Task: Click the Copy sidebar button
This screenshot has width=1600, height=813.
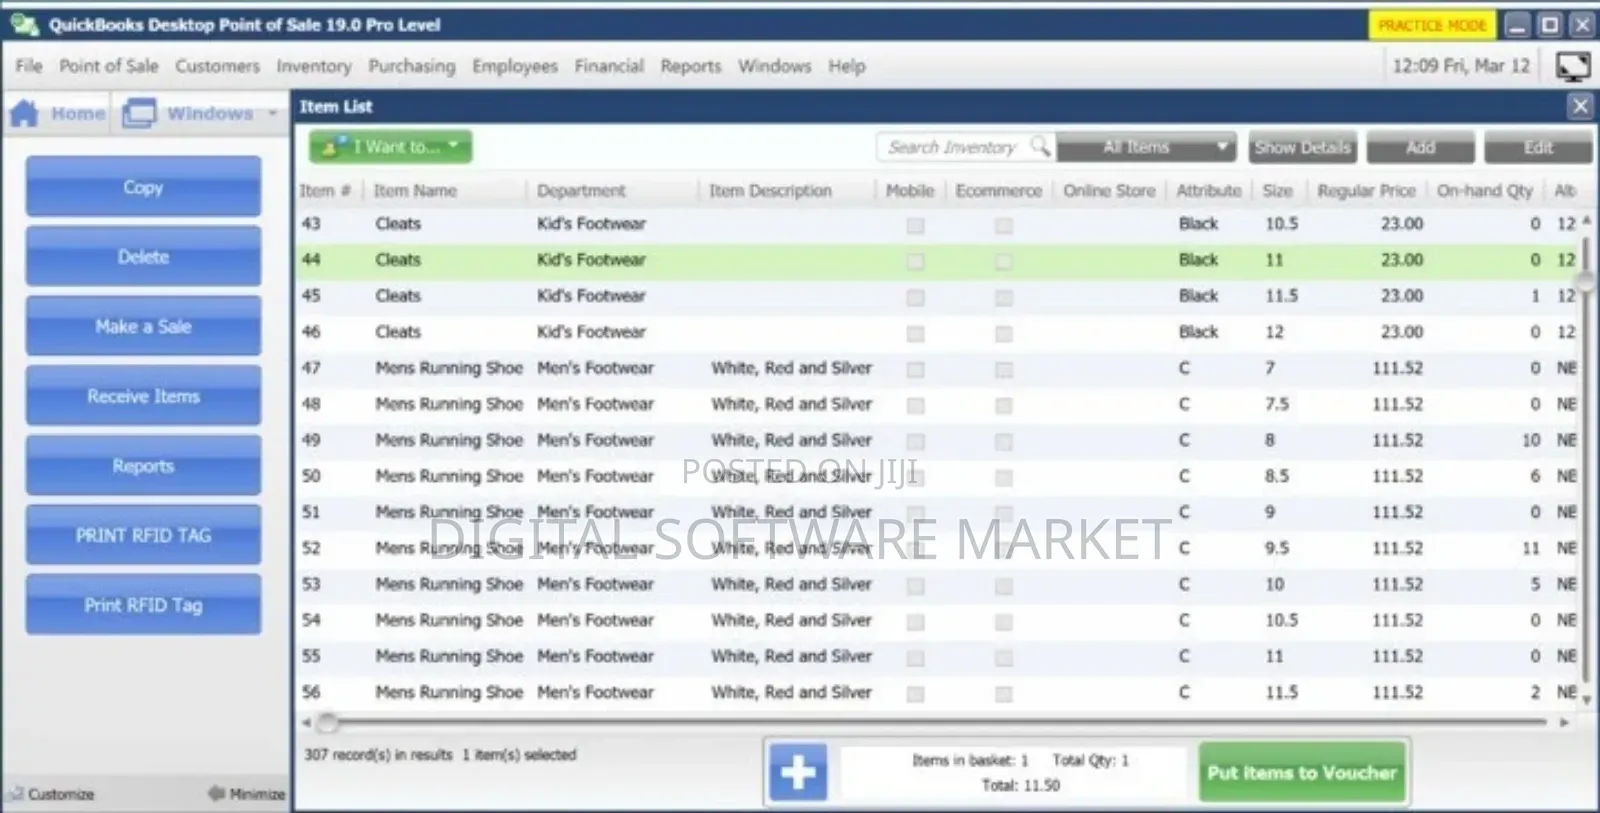Action: (143, 187)
